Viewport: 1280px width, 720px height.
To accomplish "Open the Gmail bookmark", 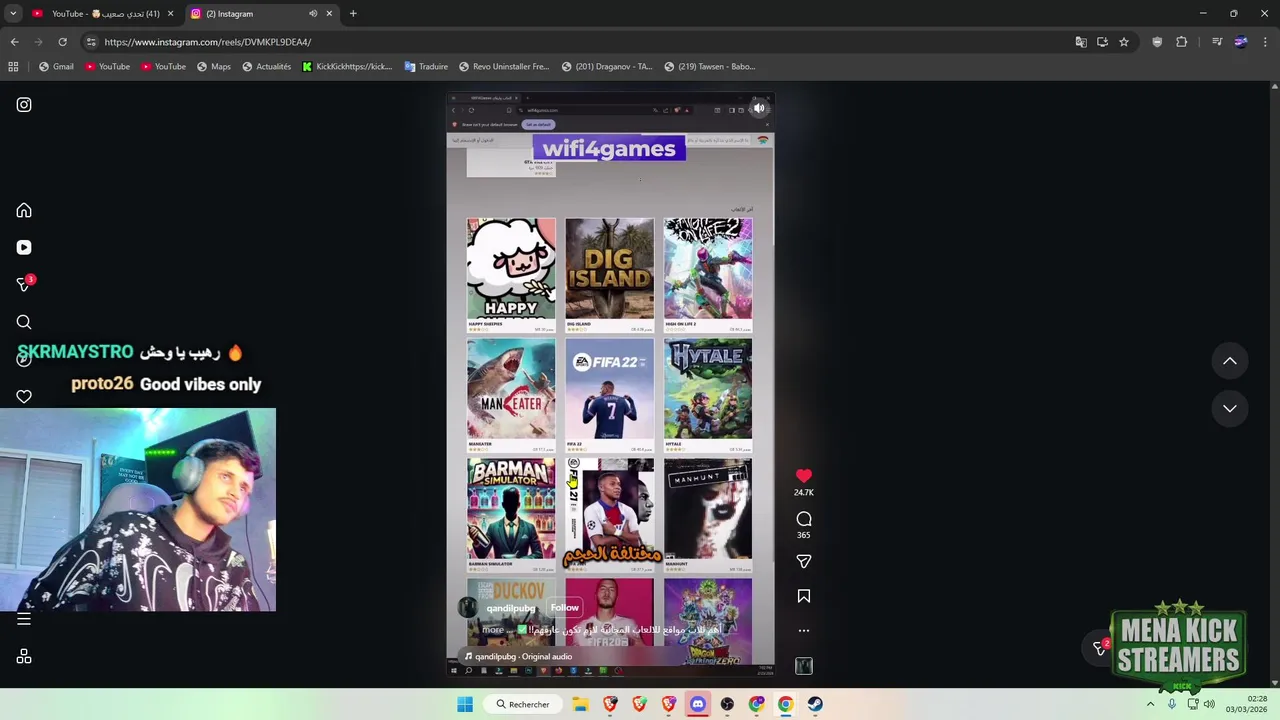I will pos(56,67).
